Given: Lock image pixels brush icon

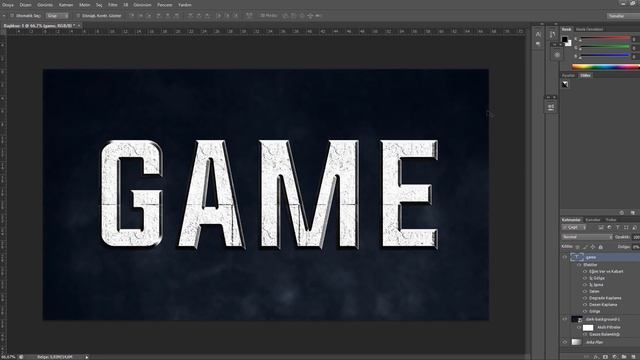Looking at the screenshot, I should 585,247.
